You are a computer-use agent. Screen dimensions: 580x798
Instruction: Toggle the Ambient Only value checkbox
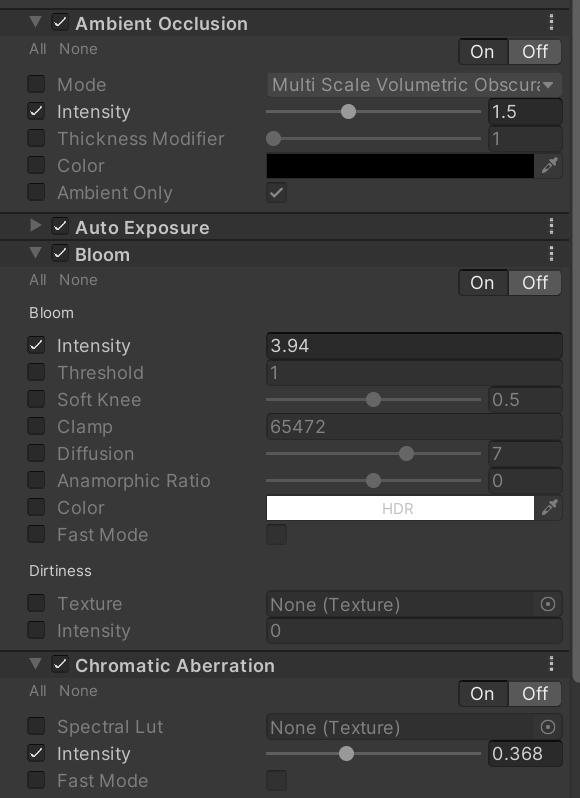(276, 192)
